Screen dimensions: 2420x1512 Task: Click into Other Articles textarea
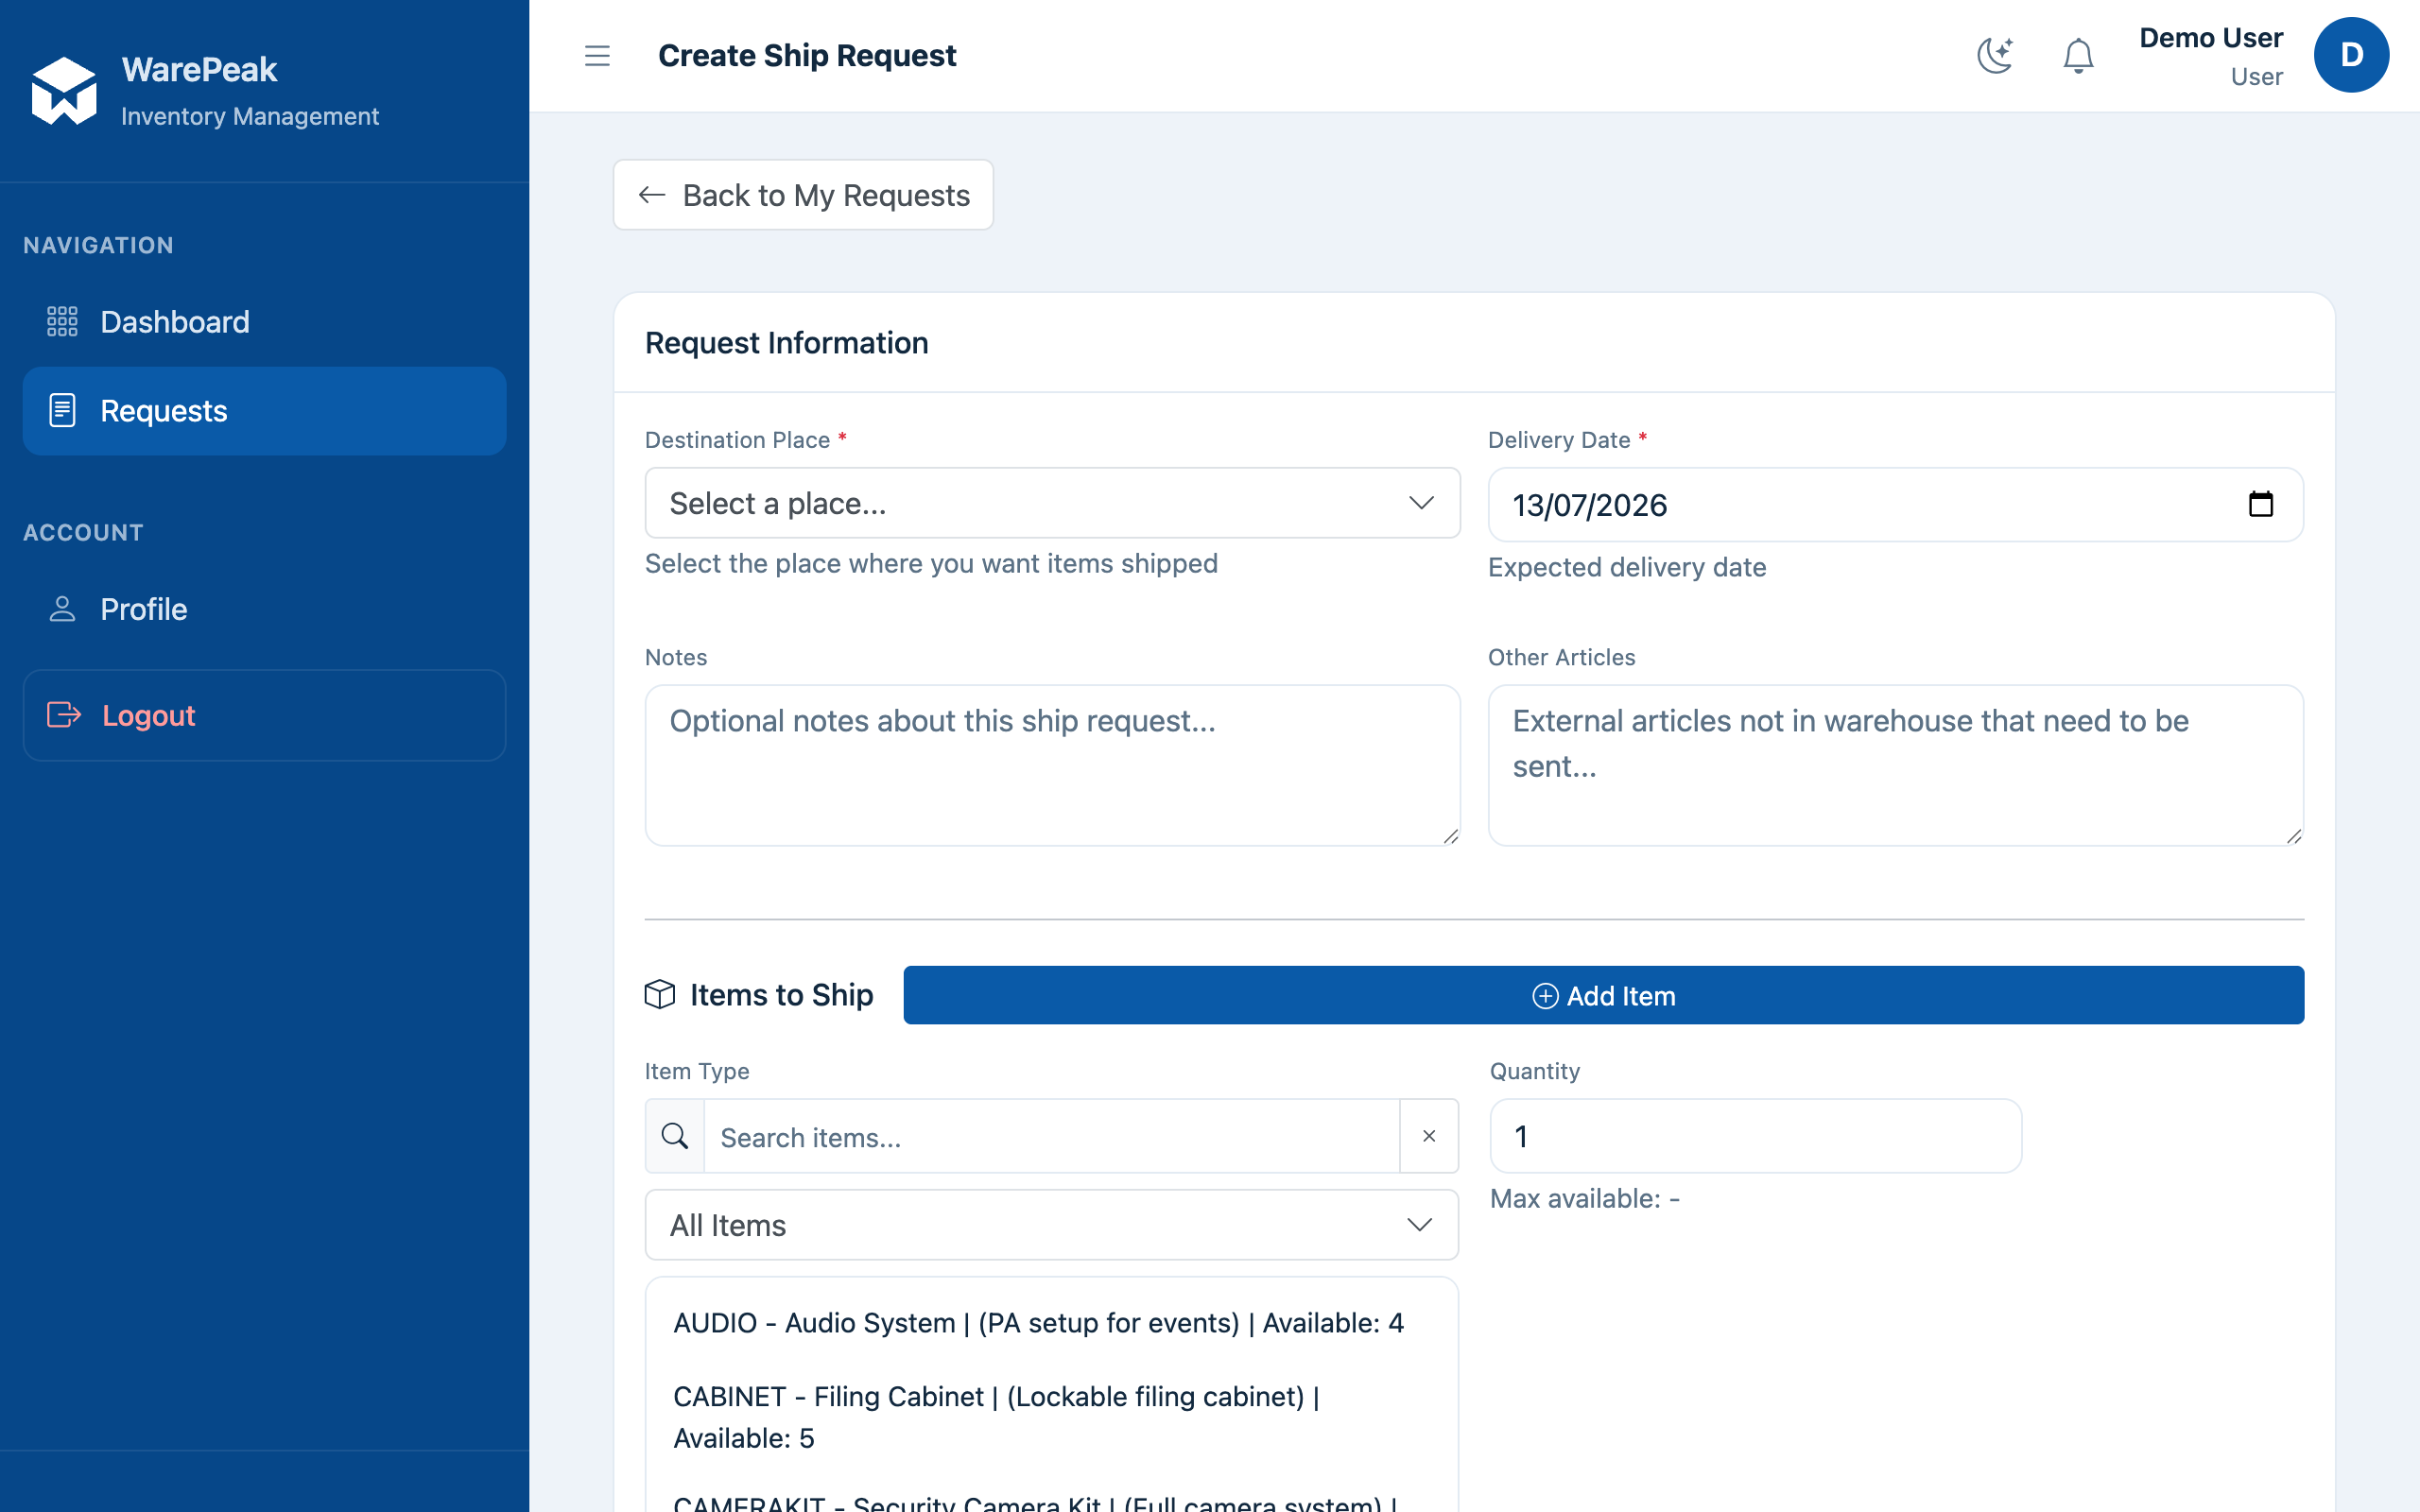click(x=1895, y=765)
